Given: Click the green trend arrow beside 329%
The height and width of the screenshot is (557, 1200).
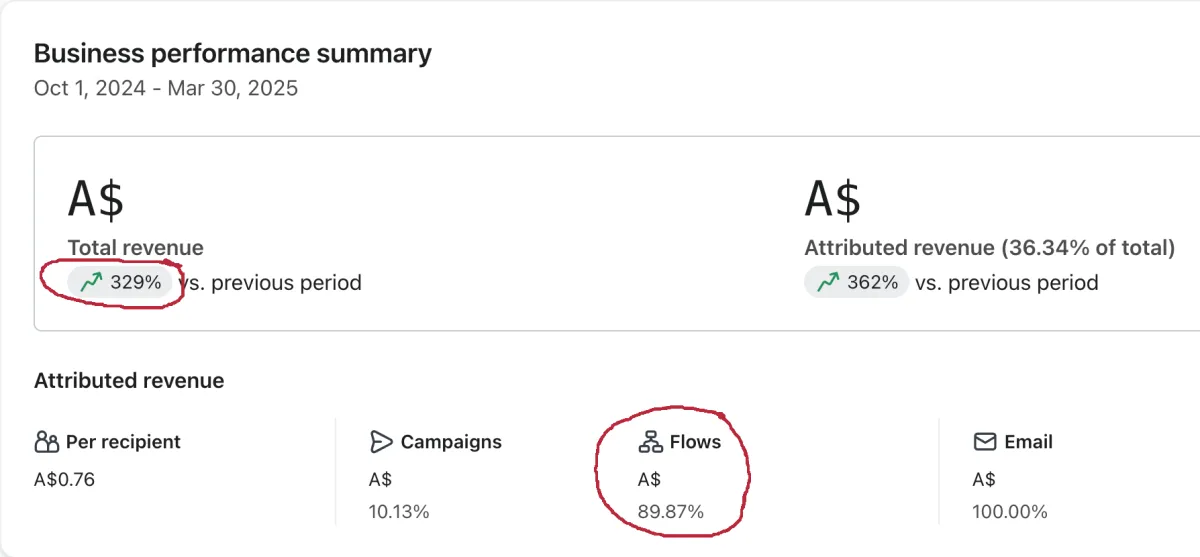Looking at the screenshot, I should pyautogui.click(x=92, y=283).
